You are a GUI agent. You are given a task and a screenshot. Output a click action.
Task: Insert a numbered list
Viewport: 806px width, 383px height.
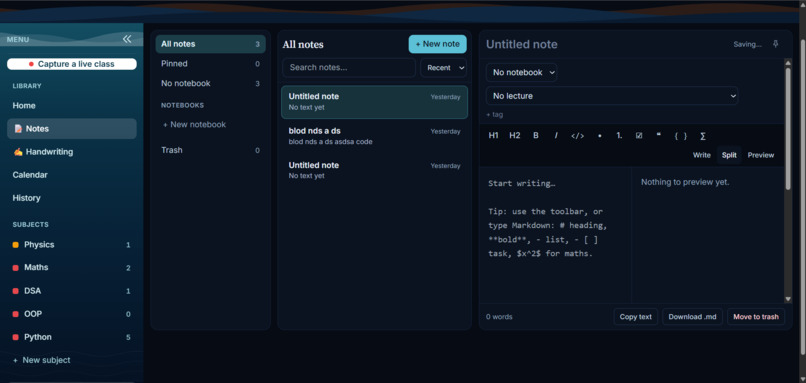(x=619, y=136)
